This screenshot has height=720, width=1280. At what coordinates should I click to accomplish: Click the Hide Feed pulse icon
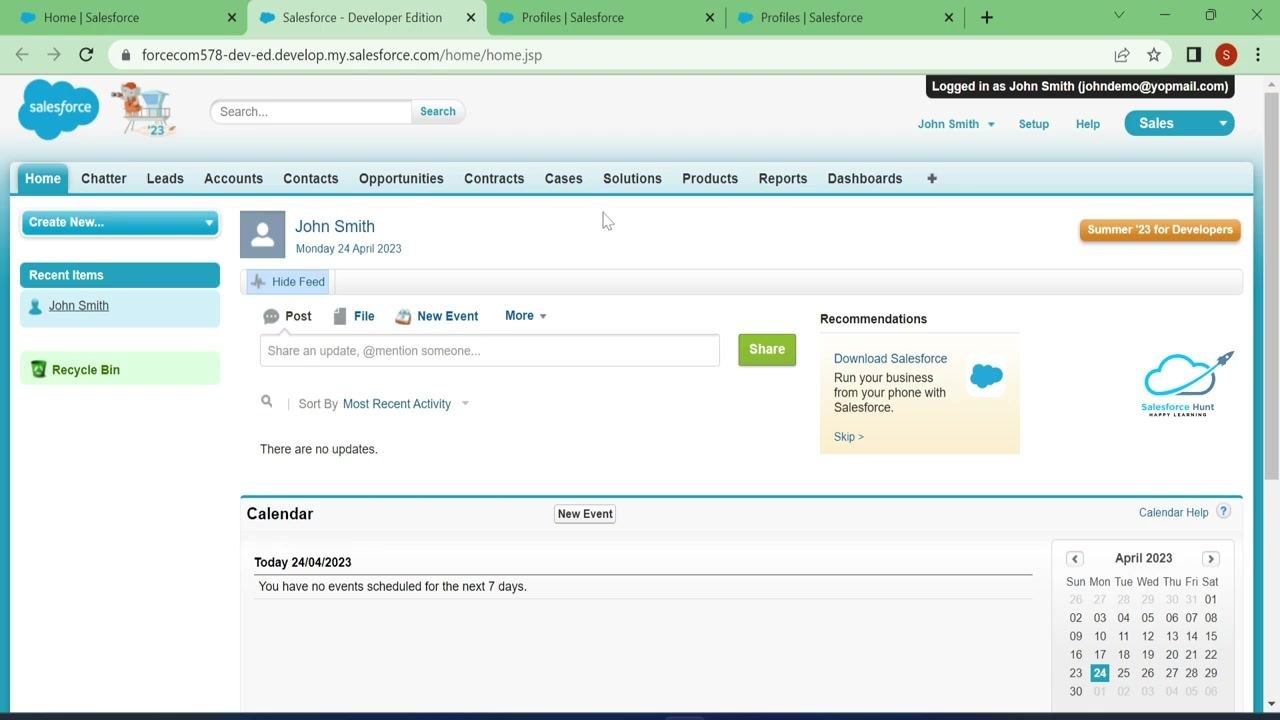(258, 282)
